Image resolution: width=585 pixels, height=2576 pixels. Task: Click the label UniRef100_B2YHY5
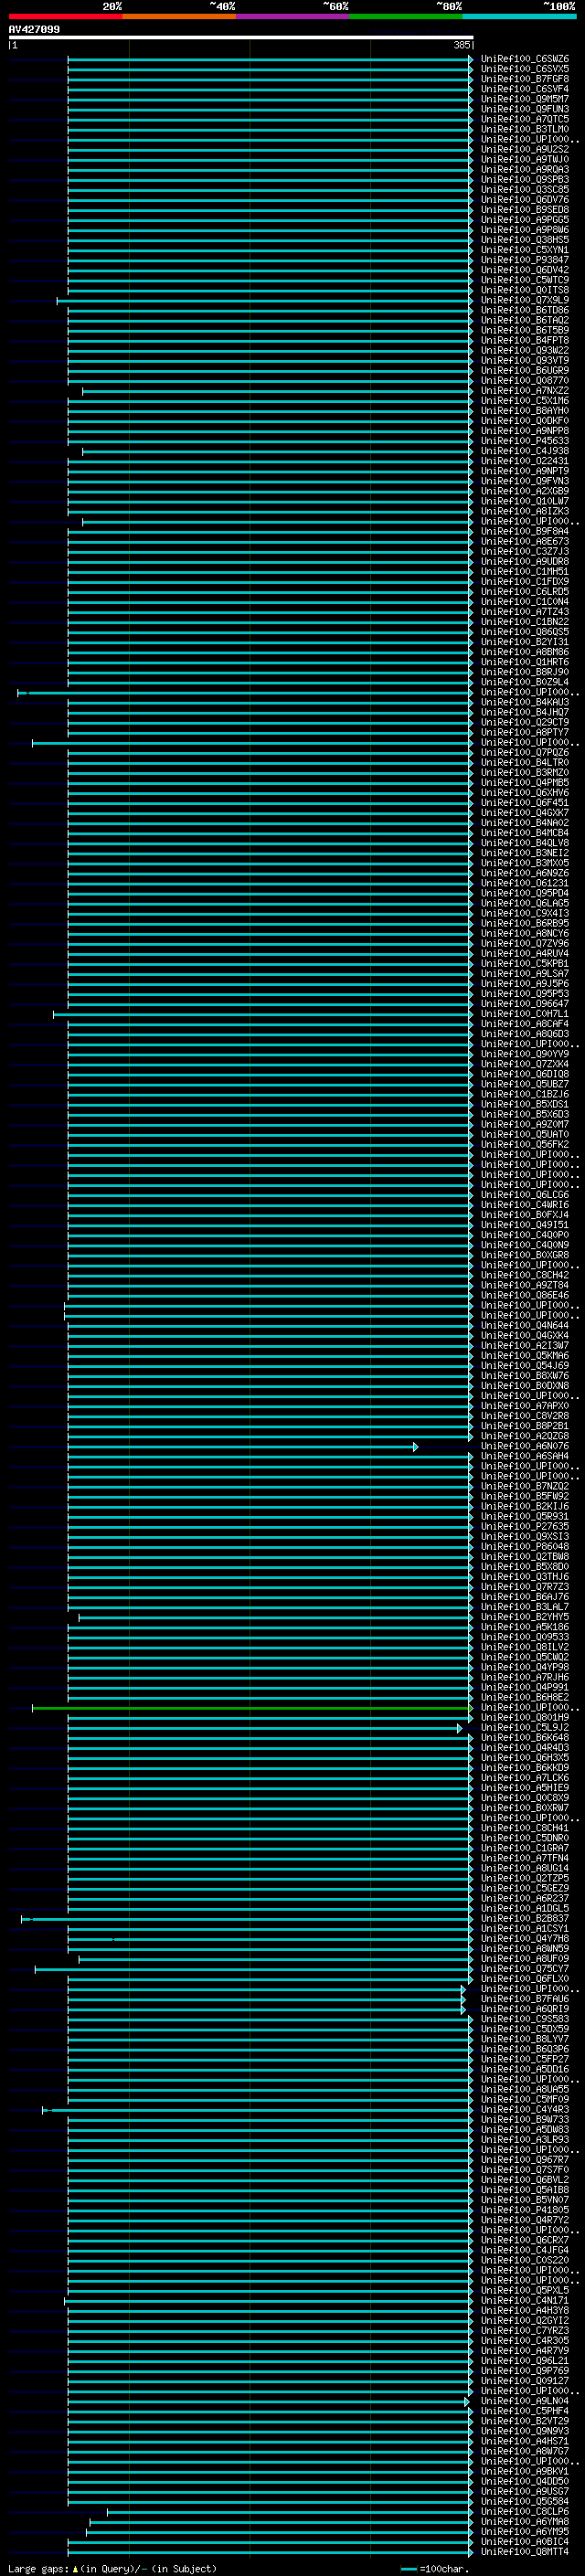pyautogui.click(x=525, y=1617)
